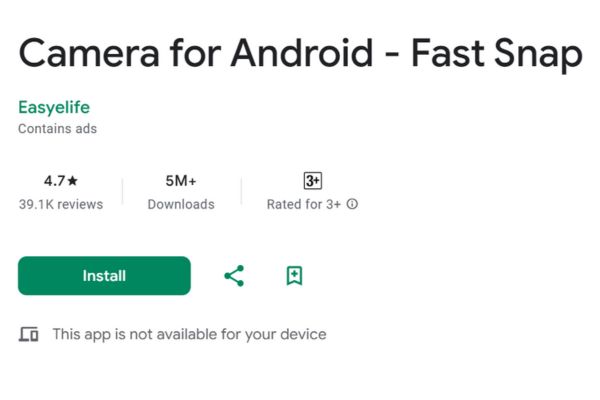The width and height of the screenshot is (600, 400).
Task: Click the star beside the 4.7 rating
Action: (x=72, y=180)
